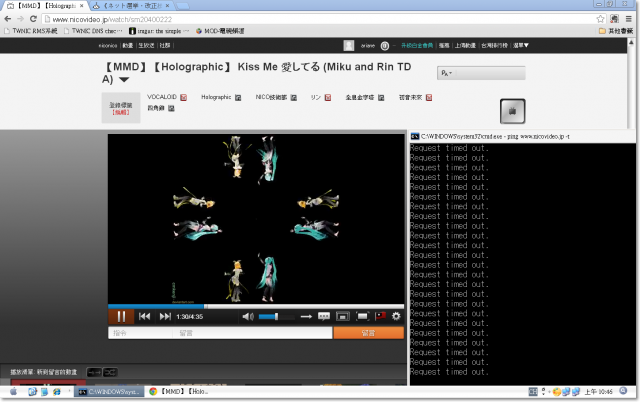Open the 台灣排行榜 menu item

494,45
